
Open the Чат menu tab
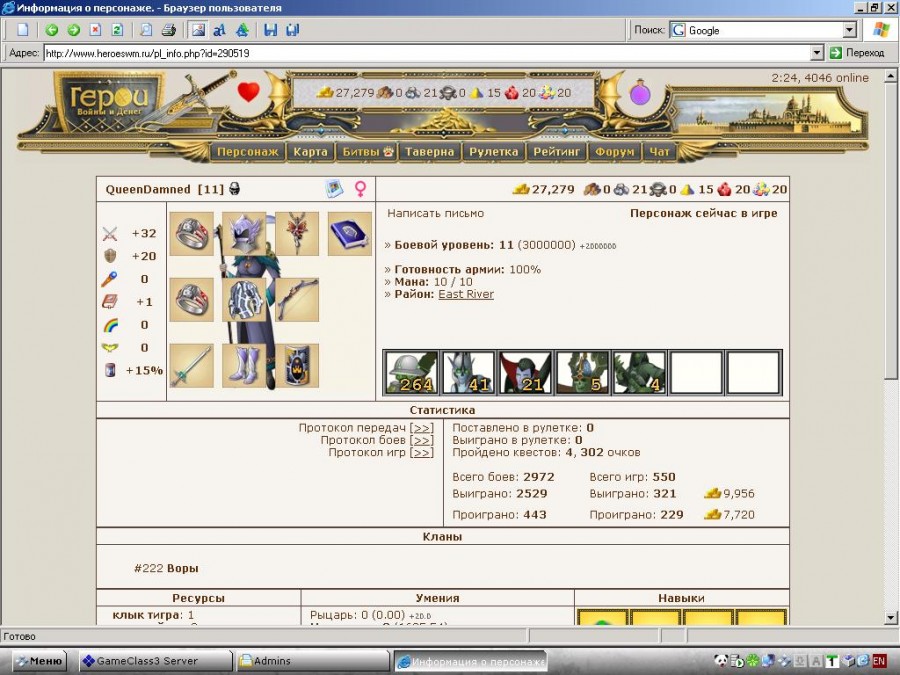pyautogui.click(x=659, y=152)
